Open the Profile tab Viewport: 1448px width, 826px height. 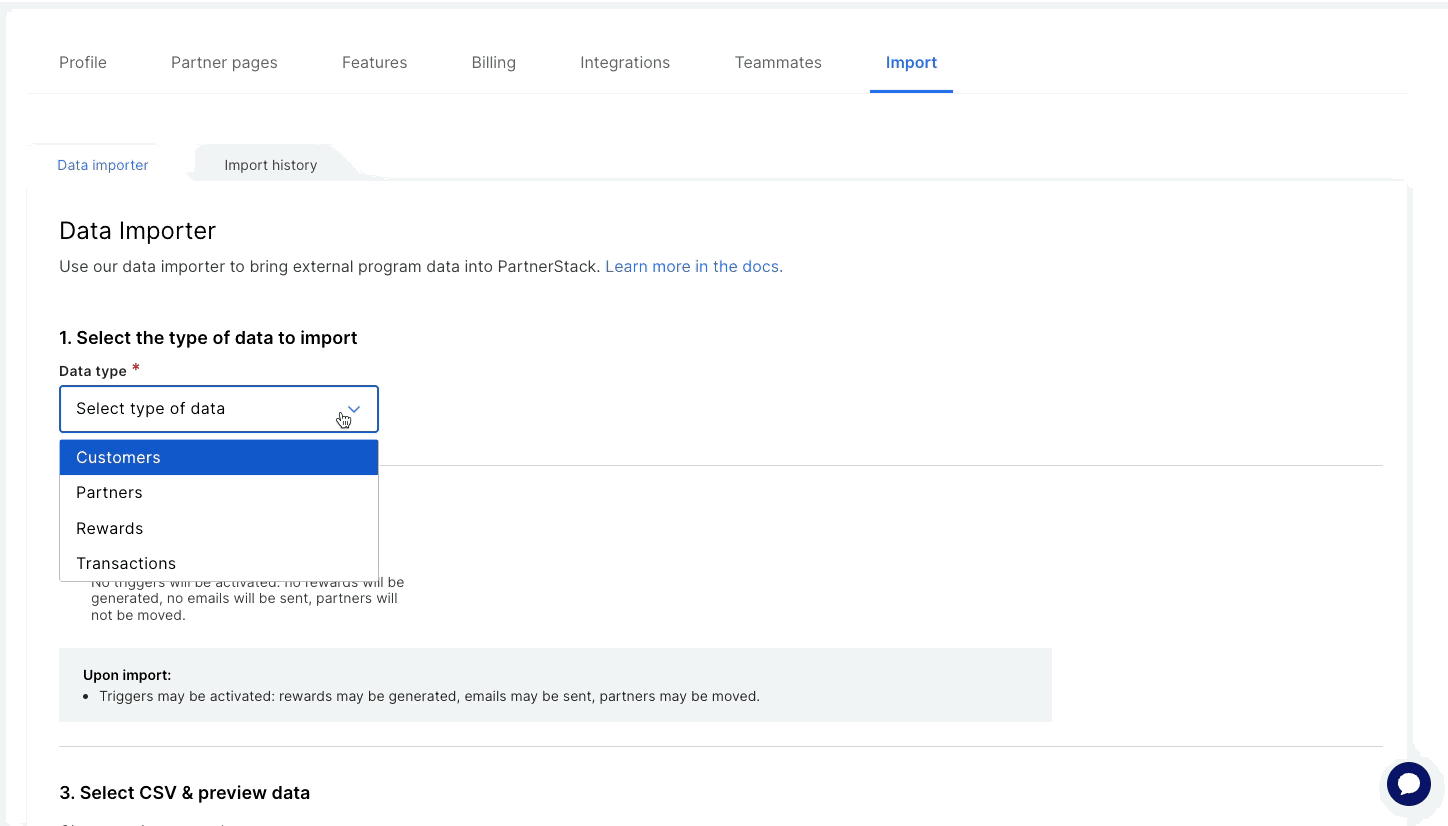[x=83, y=62]
